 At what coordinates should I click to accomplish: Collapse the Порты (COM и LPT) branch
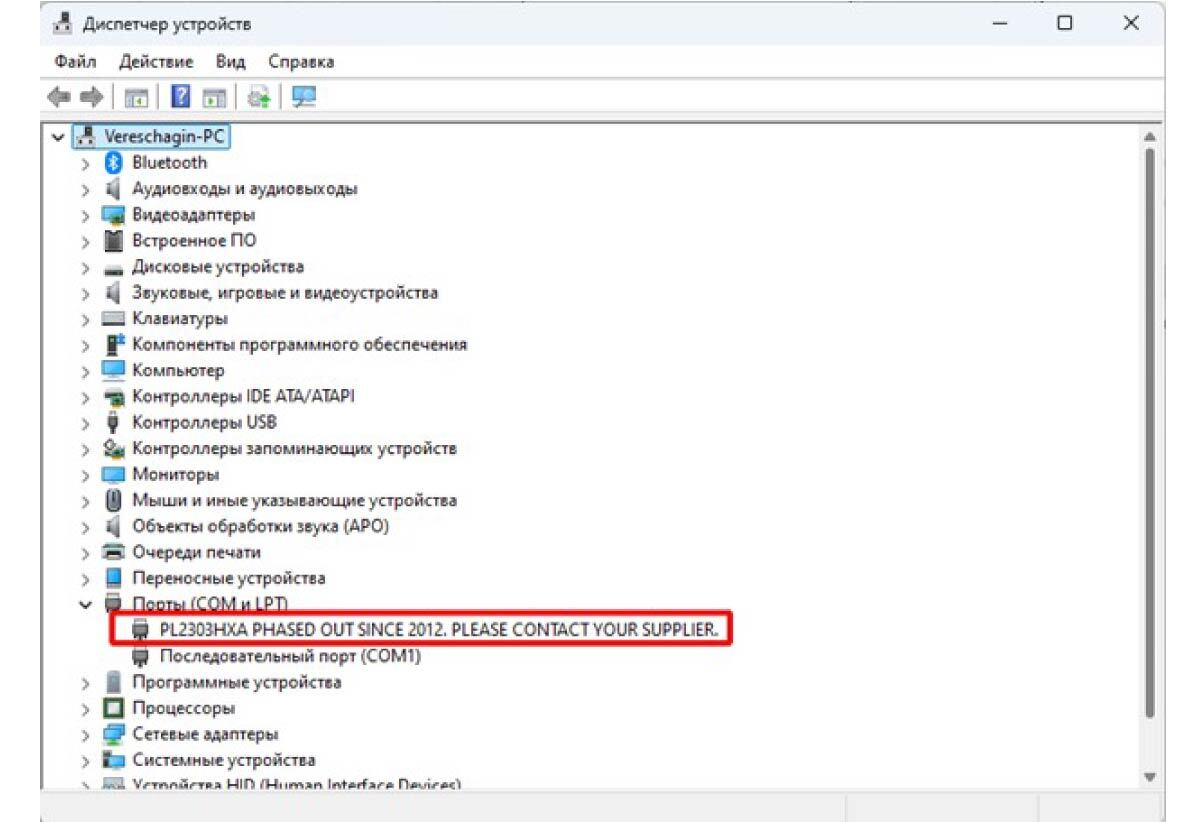click(86, 605)
